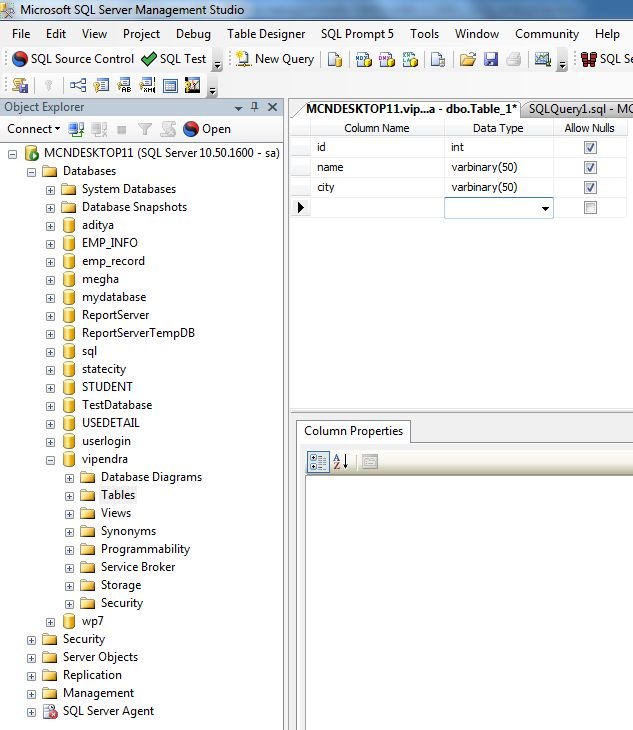Toggle Allow Nulls for id column
Screen dimensions: 633x730
point(590,148)
